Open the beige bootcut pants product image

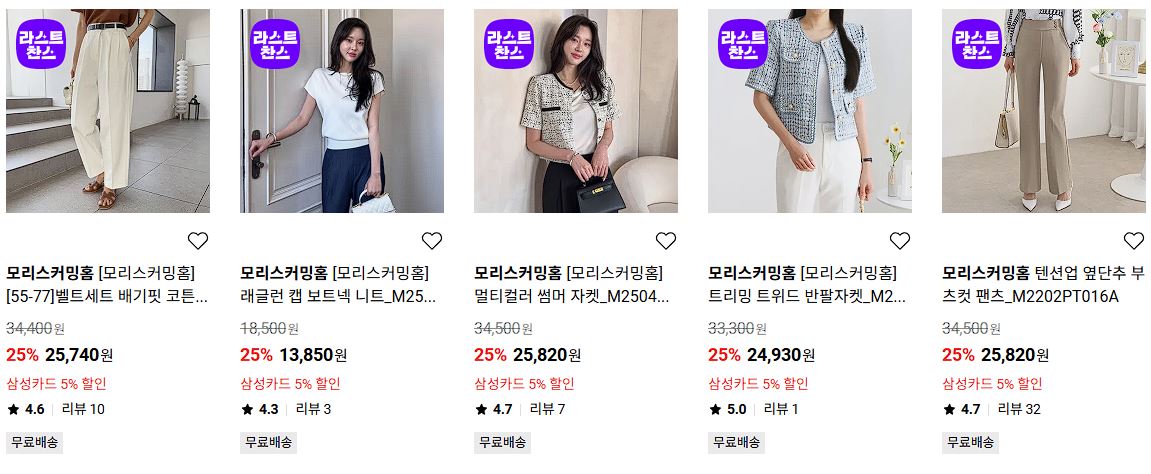click(x=1044, y=111)
